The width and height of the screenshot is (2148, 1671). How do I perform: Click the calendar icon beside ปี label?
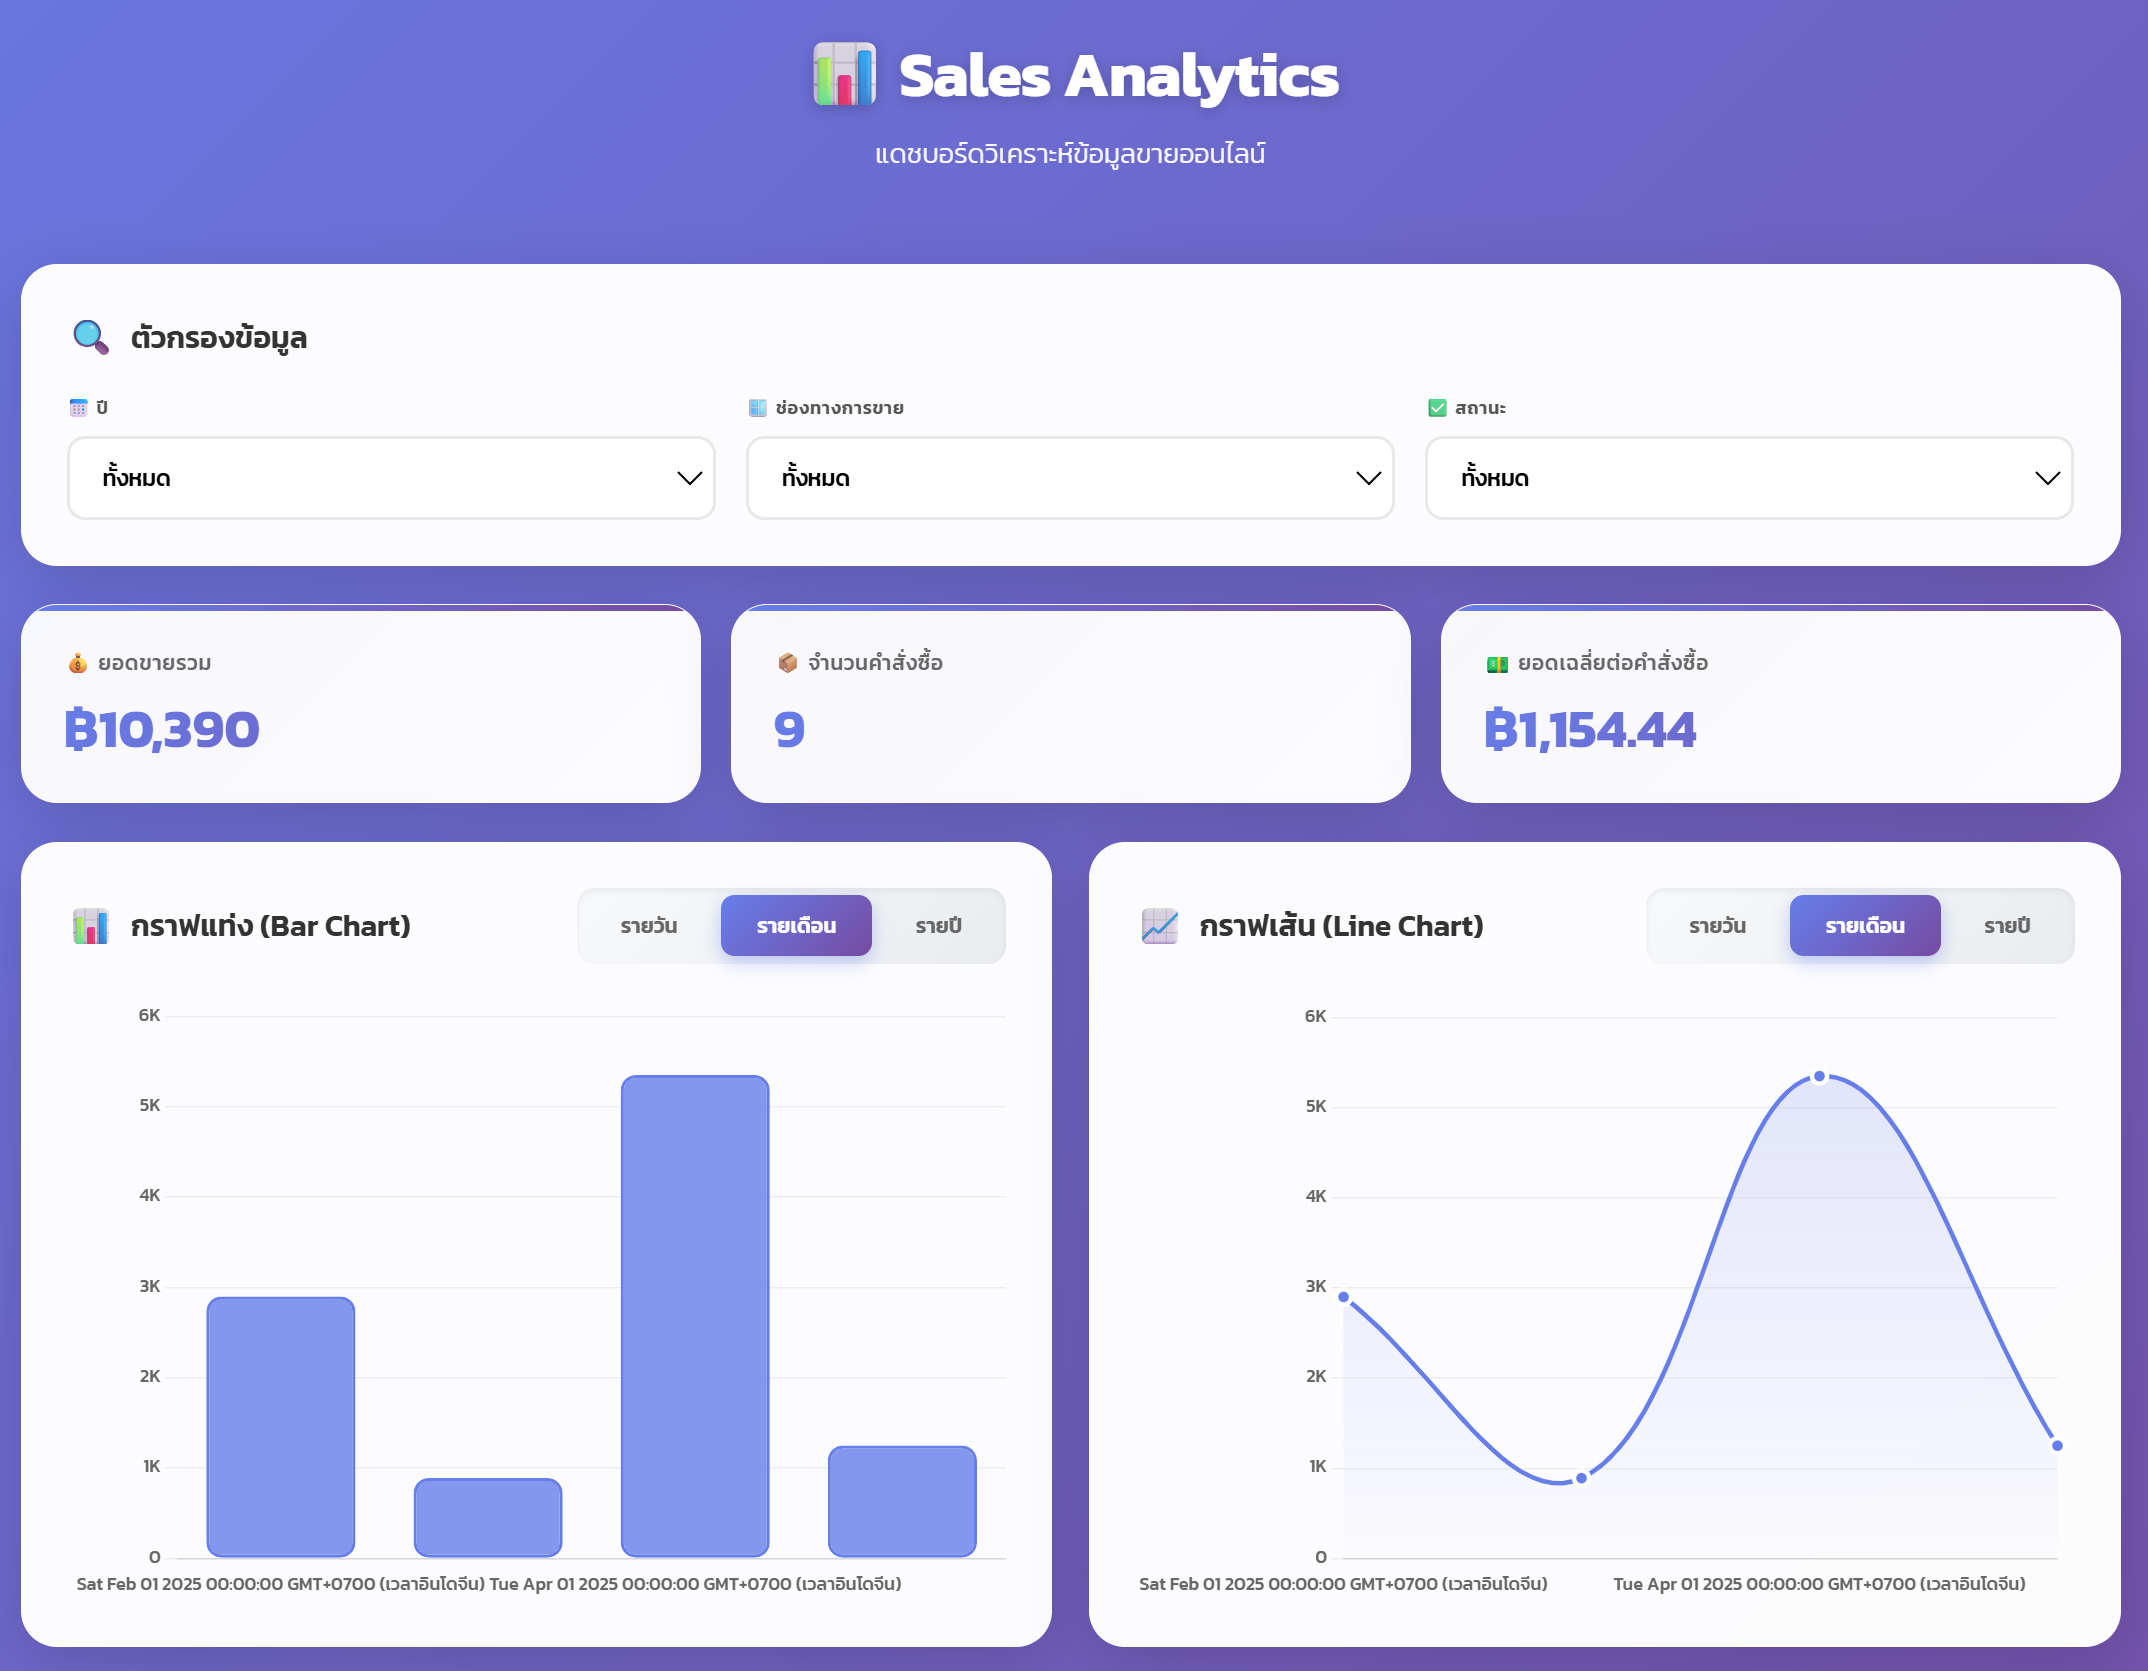pos(78,408)
